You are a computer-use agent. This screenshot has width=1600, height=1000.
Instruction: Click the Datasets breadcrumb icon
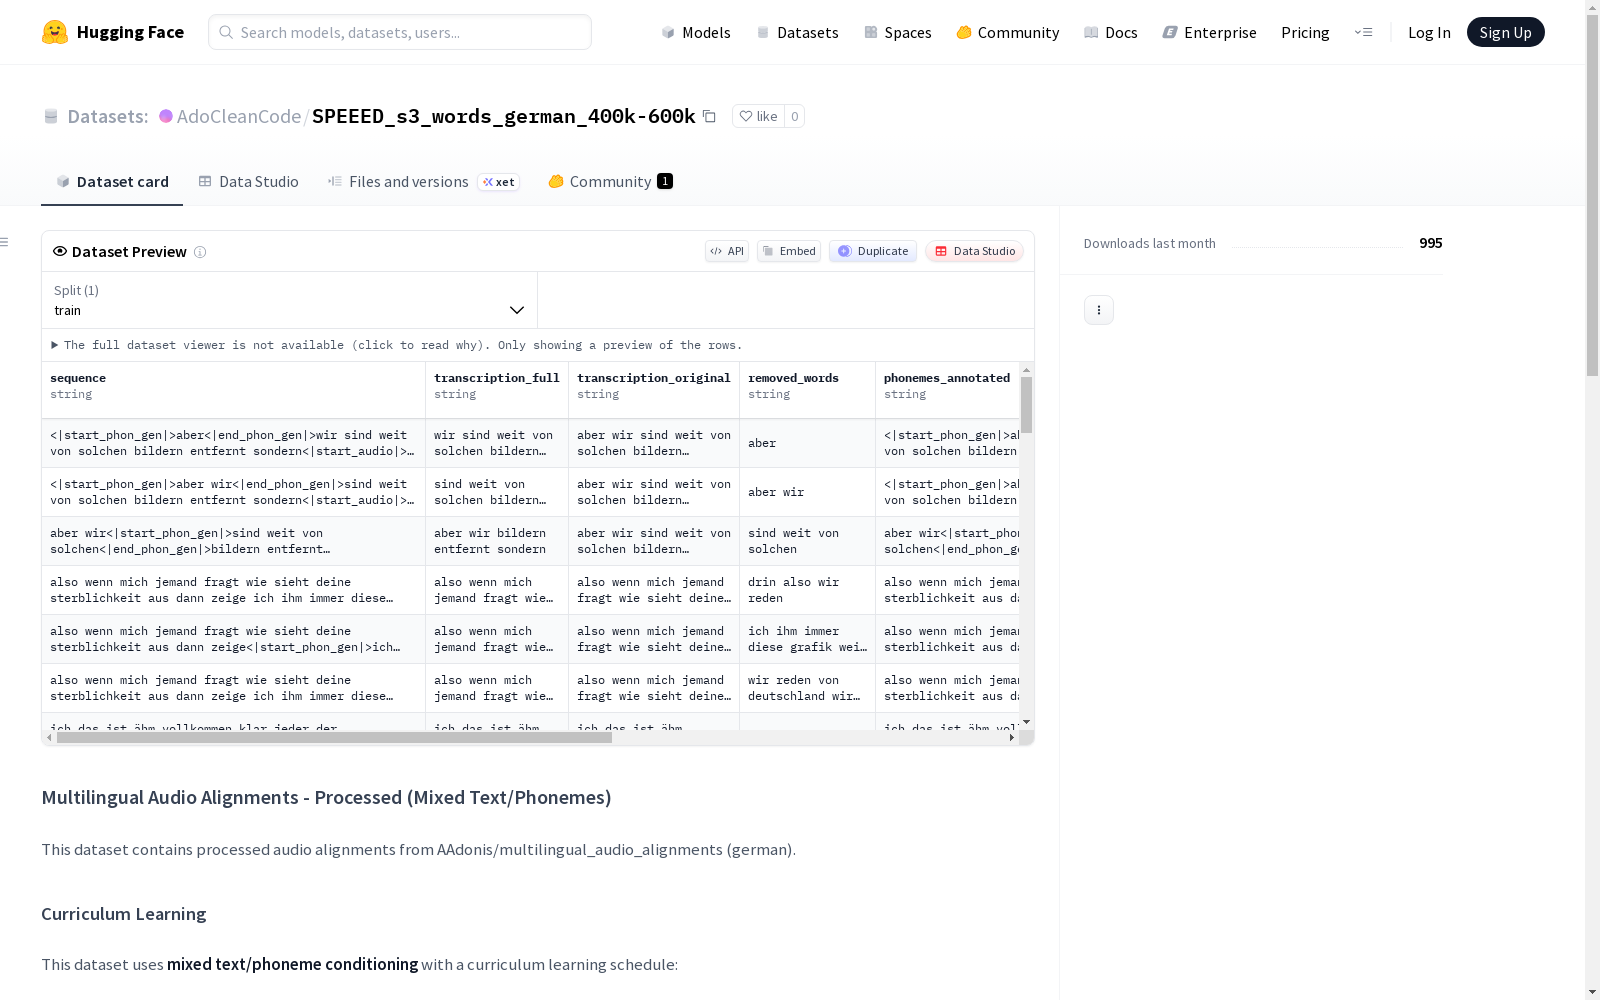click(51, 116)
